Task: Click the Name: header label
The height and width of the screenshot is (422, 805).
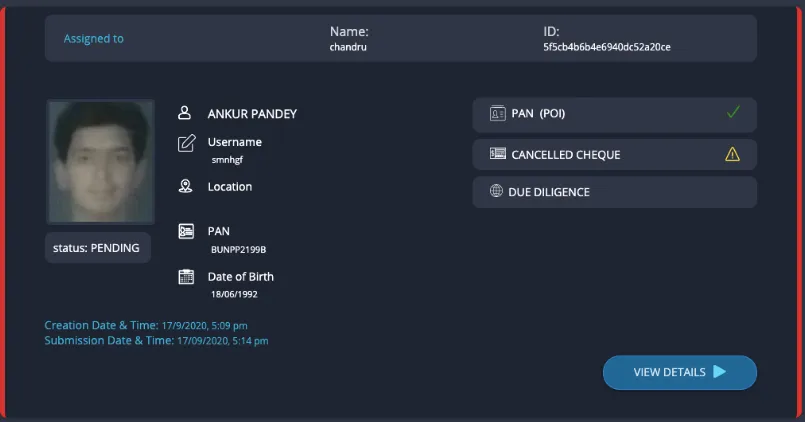Action: [349, 32]
